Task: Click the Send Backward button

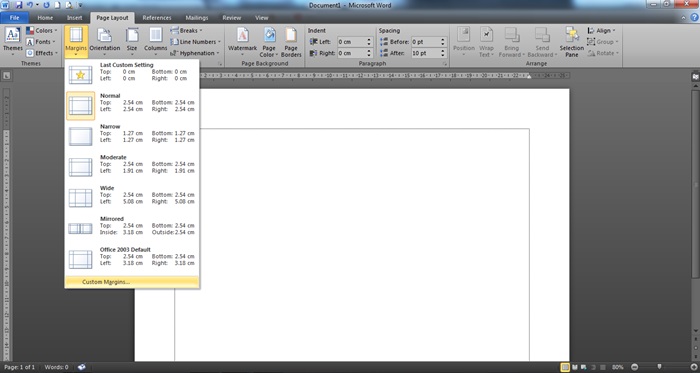Action: (542, 41)
